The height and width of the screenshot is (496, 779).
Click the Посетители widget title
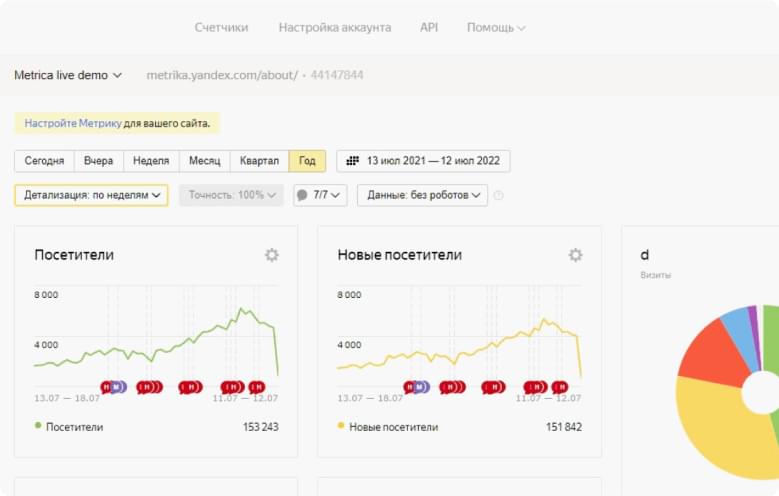74,255
